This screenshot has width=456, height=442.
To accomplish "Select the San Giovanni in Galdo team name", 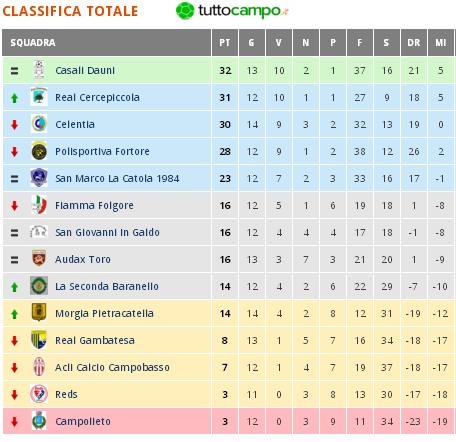I will [x=107, y=232].
